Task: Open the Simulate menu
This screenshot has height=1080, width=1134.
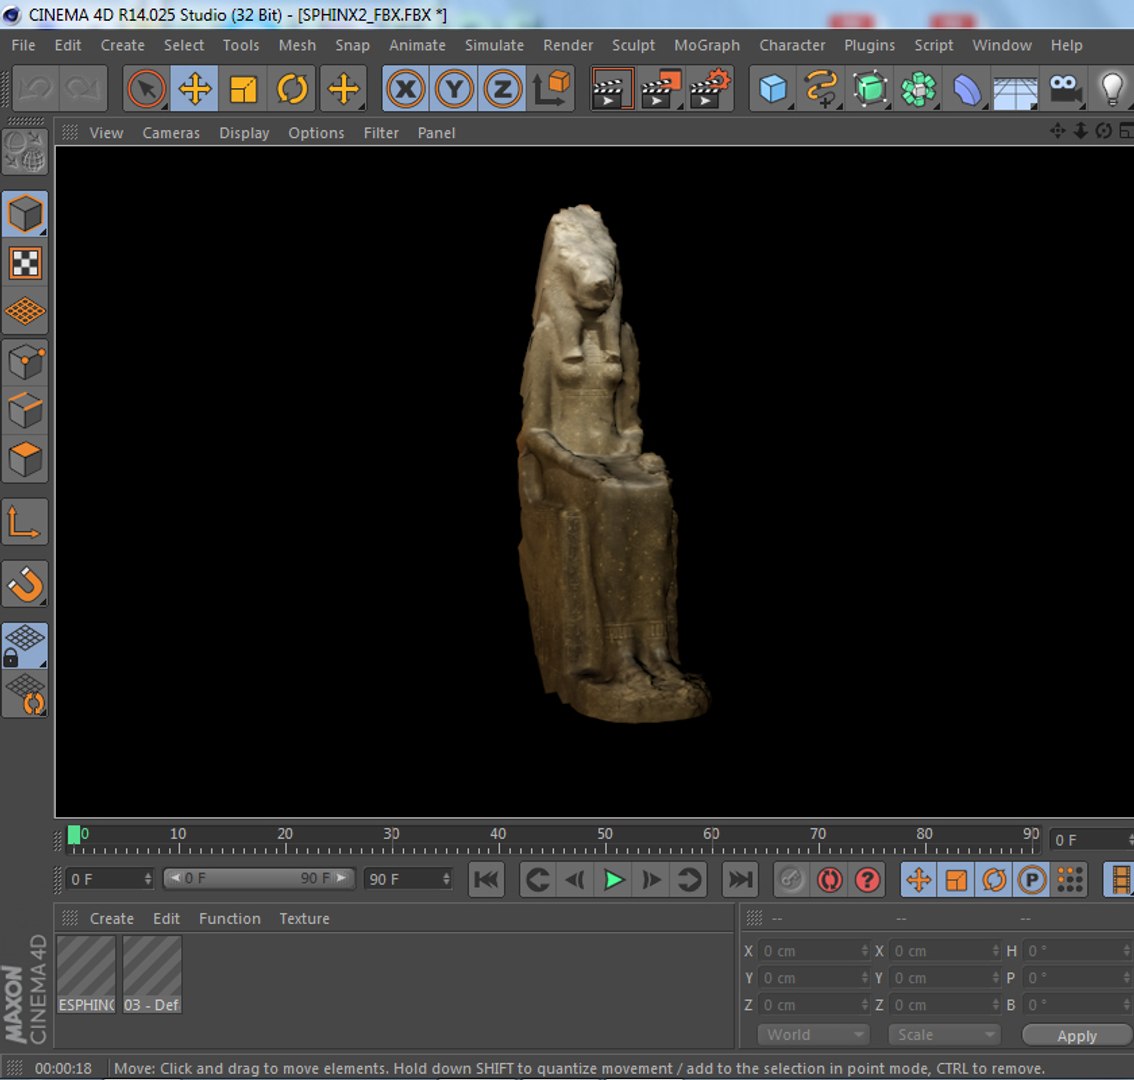Action: [494, 45]
